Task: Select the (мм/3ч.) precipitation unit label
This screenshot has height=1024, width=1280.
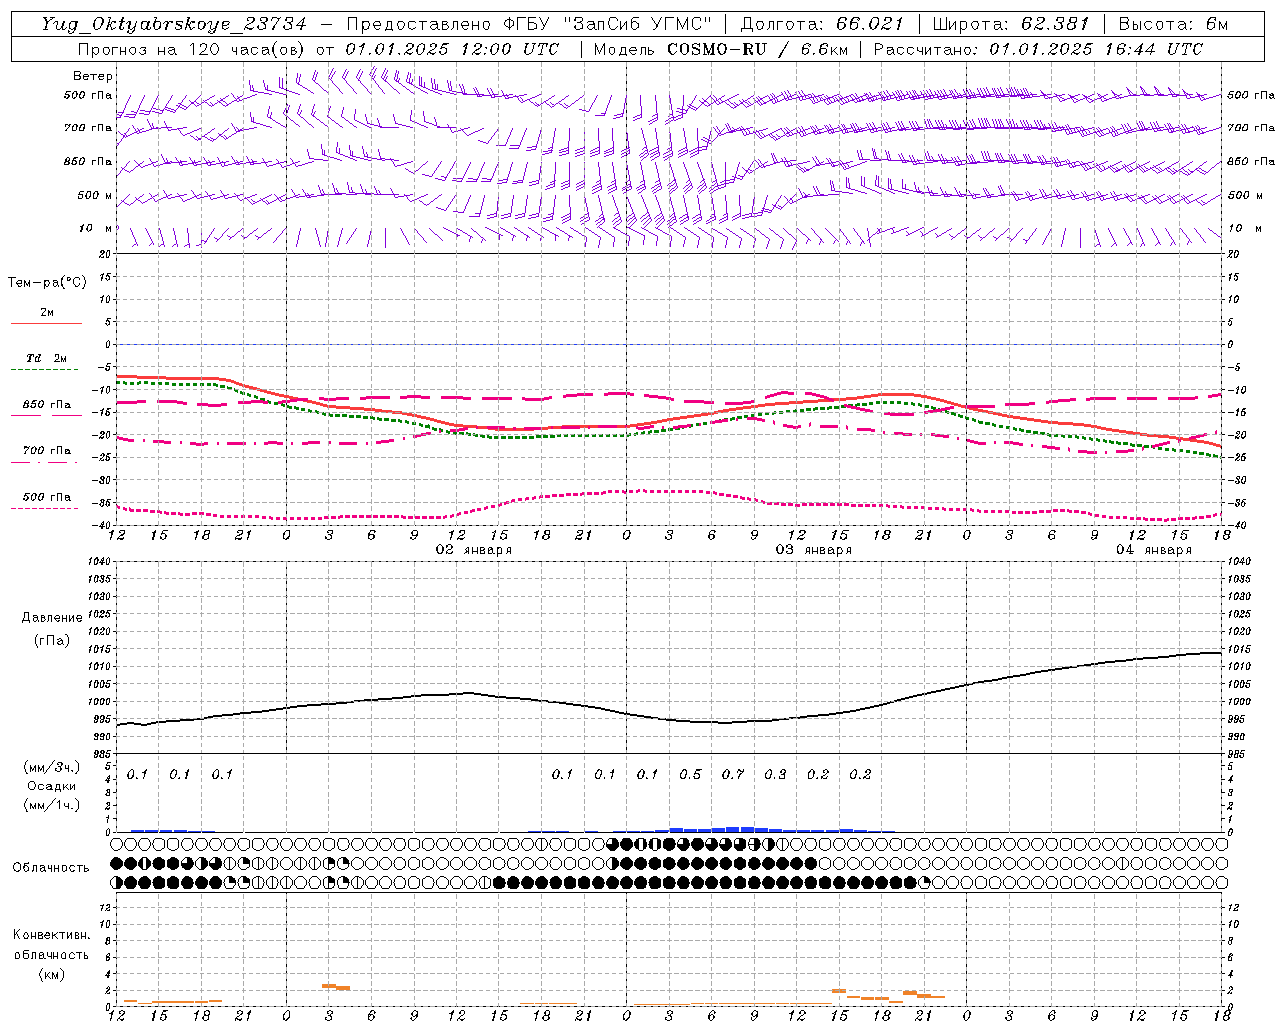Action: (52, 767)
